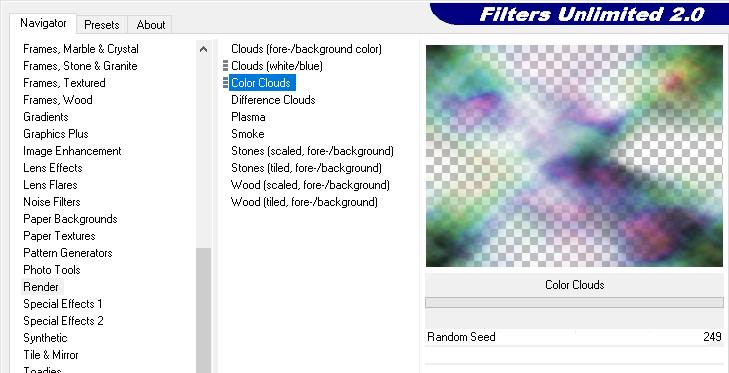Select the Smoke render filter
The image size is (729, 373).
(248, 134)
